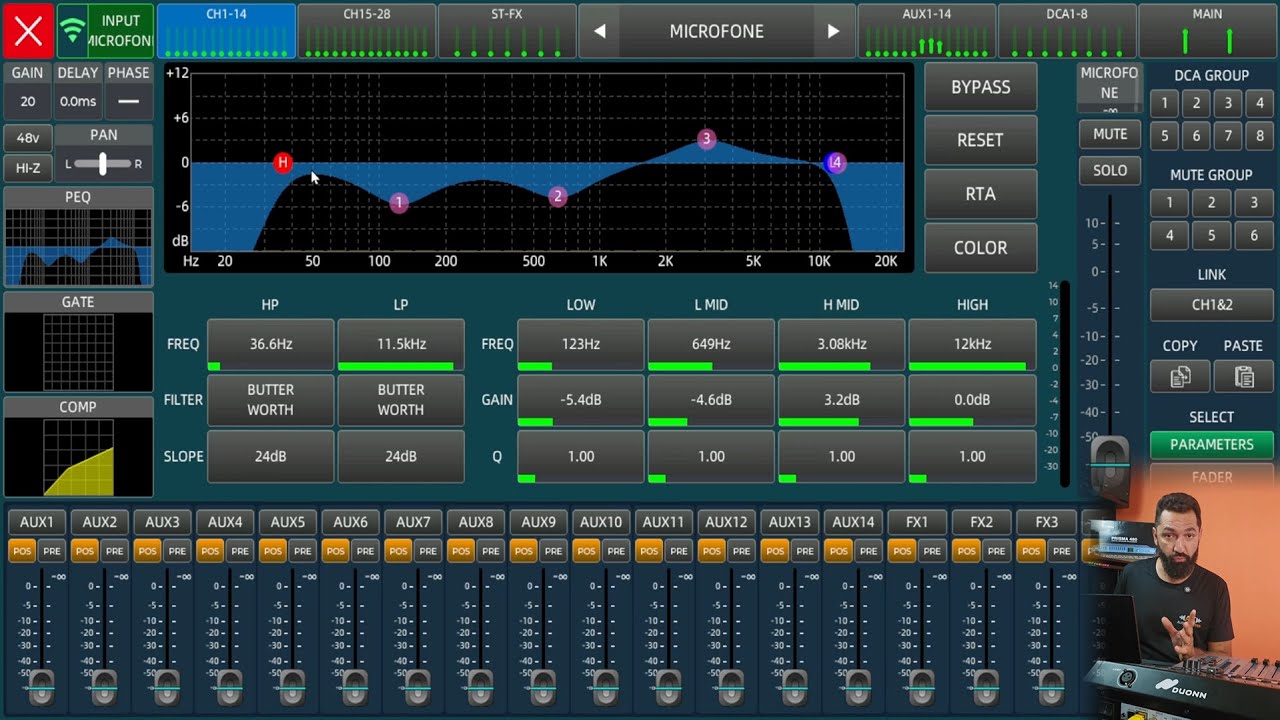1280x720 pixels.
Task: Set AUX5 send to PRE
Action: point(303,551)
